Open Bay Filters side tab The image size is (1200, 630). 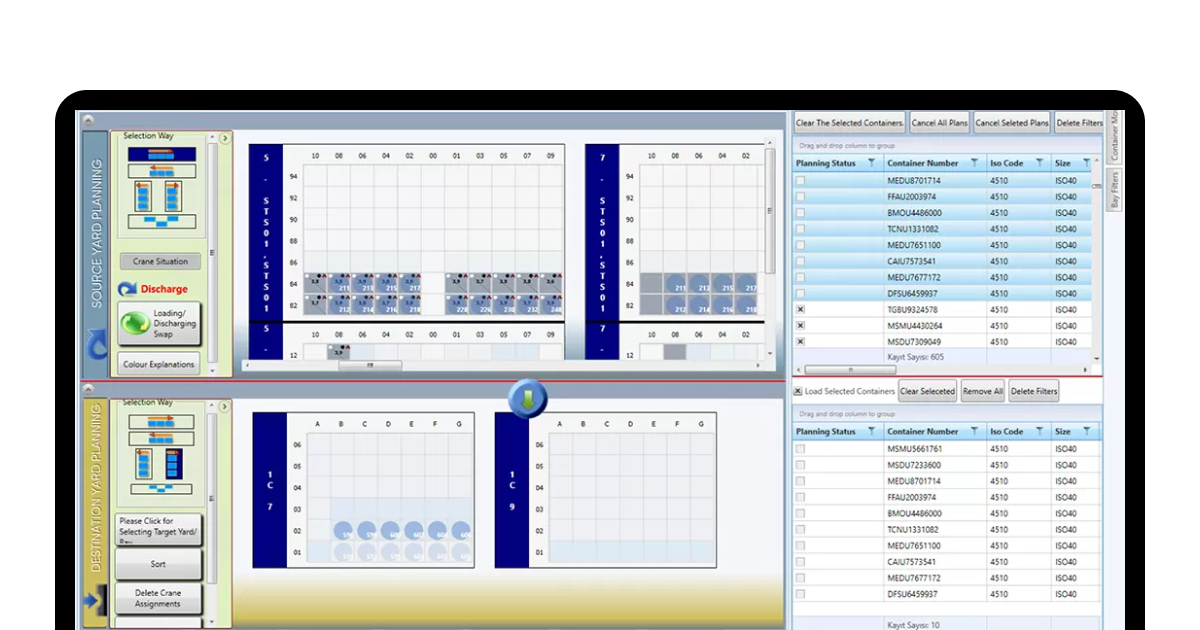pos(1115,189)
